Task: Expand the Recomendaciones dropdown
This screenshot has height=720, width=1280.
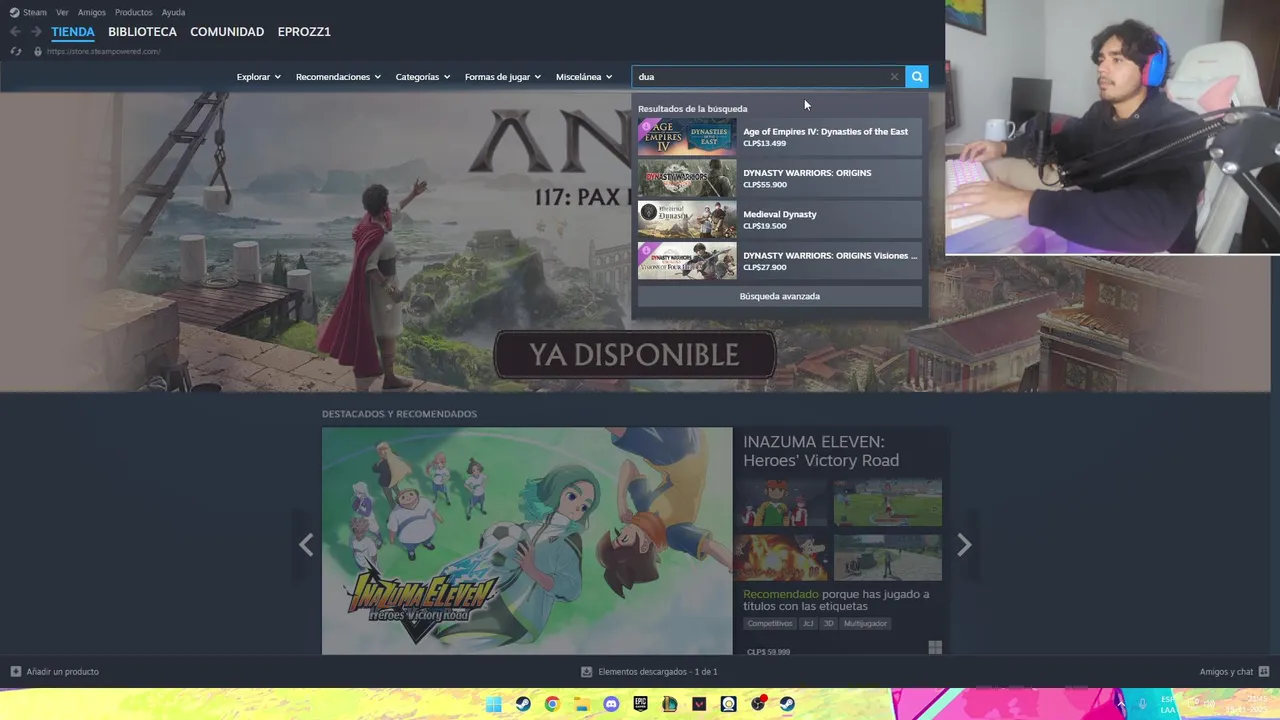Action: click(338, 77)
